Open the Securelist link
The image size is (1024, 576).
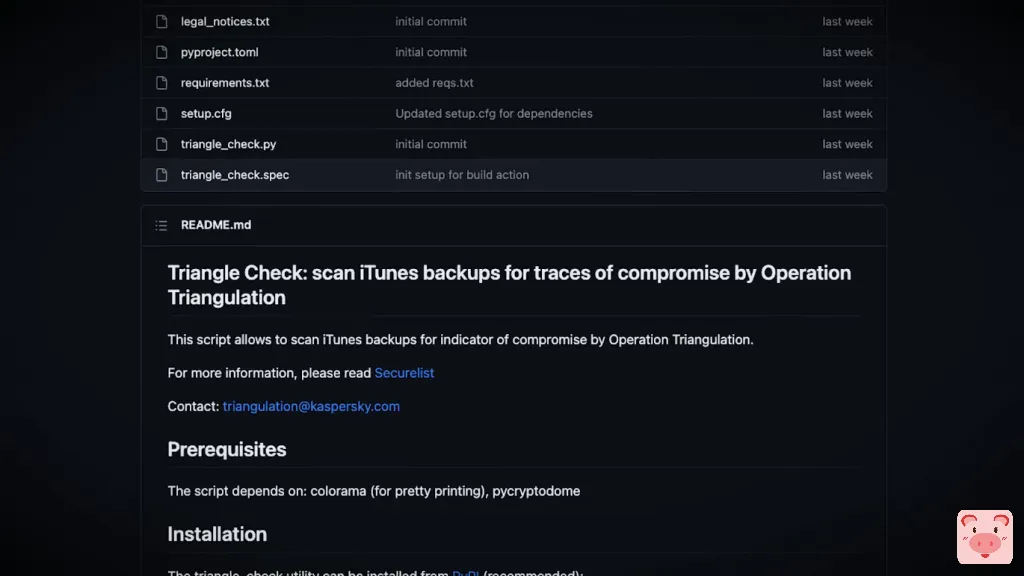coord(404,373)
